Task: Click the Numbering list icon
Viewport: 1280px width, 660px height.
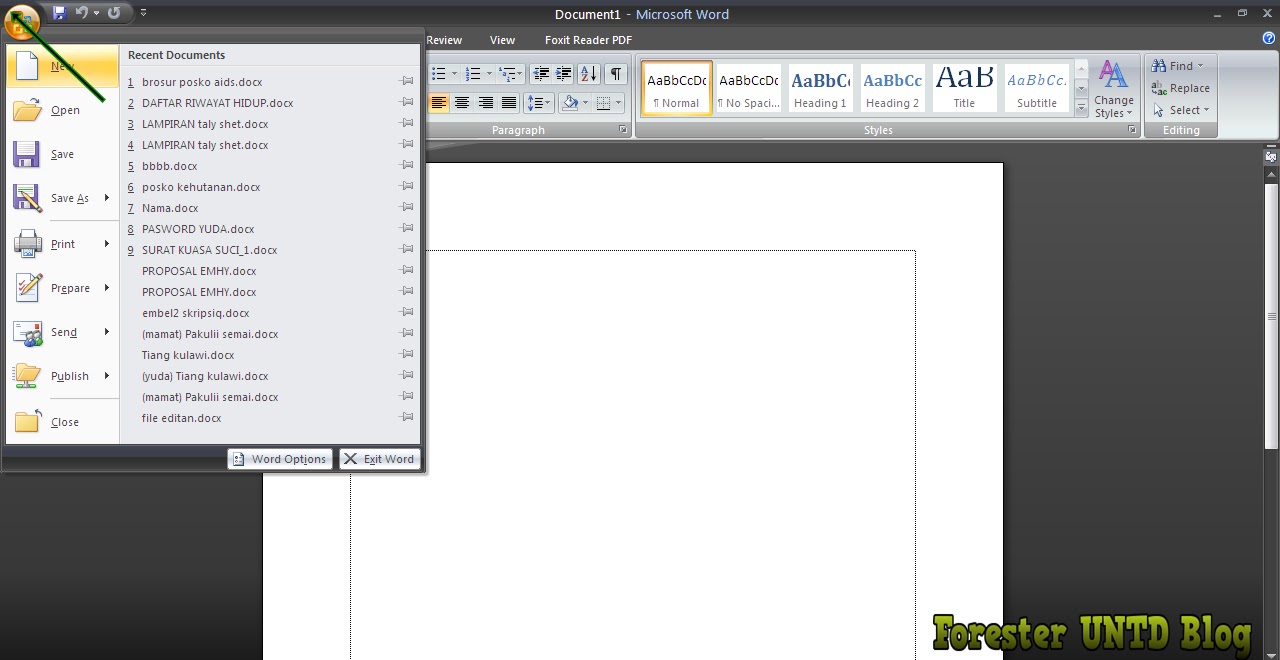Action: (x=474, y=74)
